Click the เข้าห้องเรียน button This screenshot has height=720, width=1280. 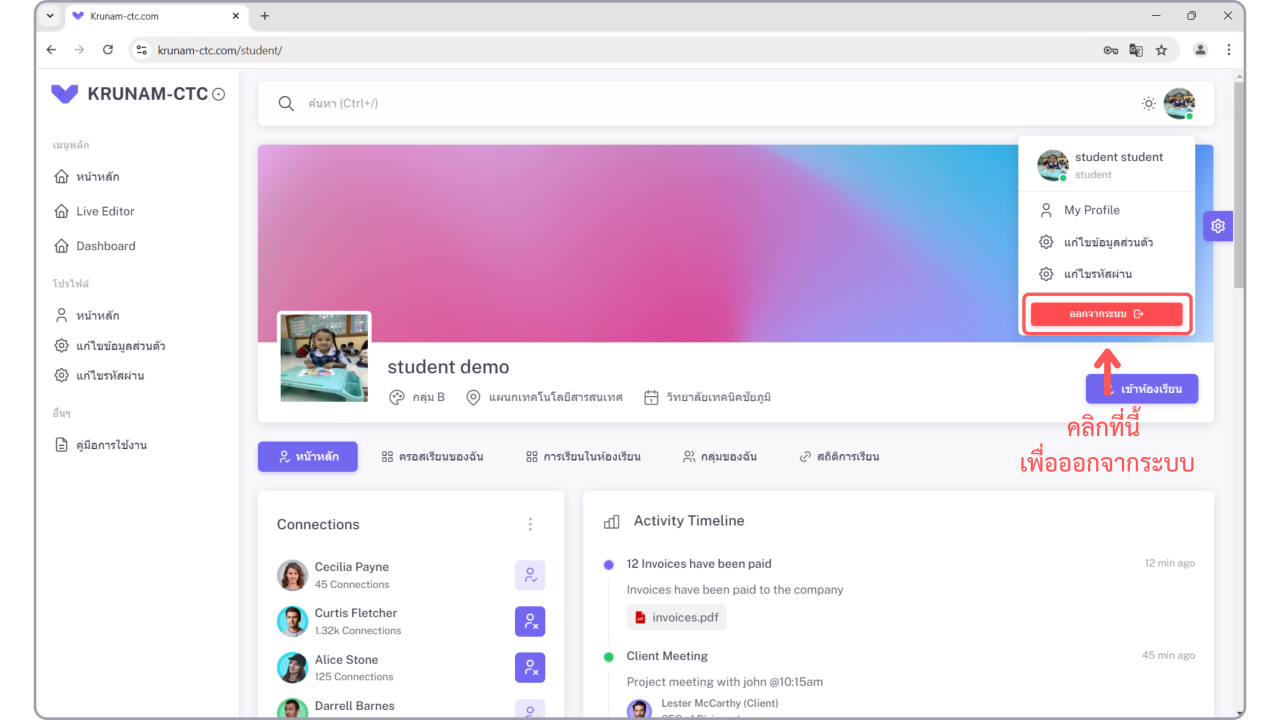coord(1142,389)
